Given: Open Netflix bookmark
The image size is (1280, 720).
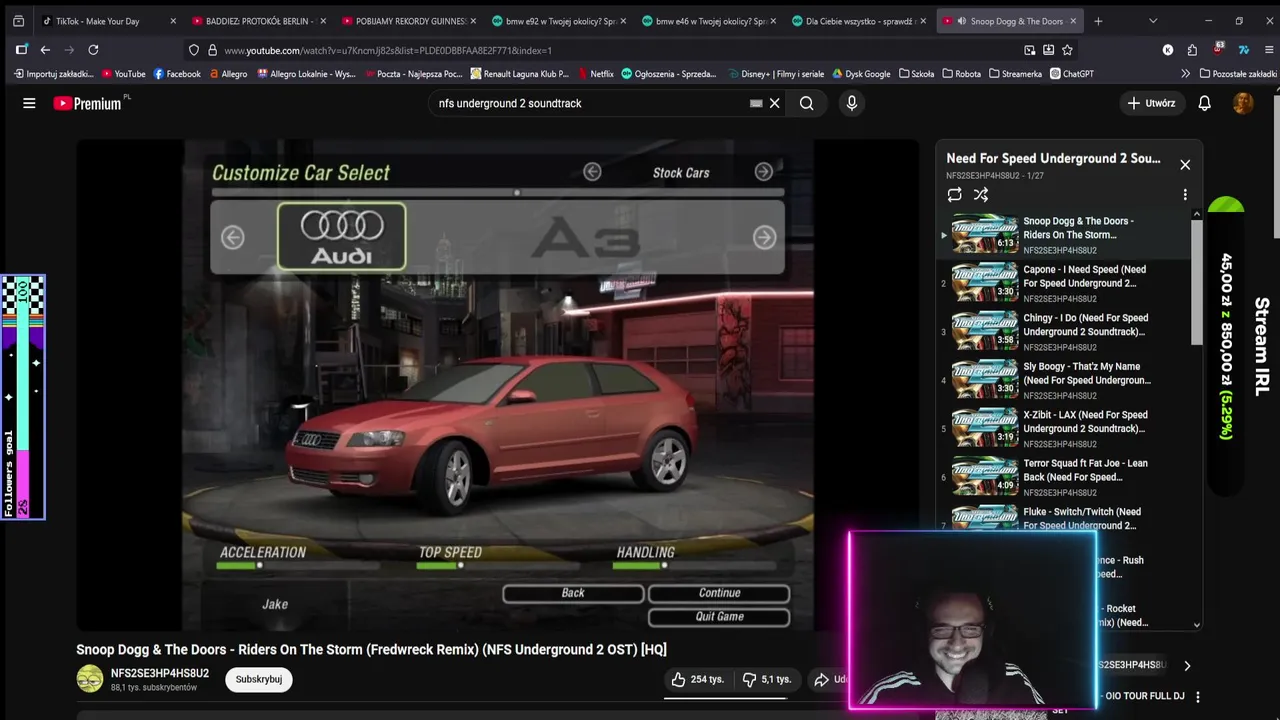Looking at the screenshot, I should pyautogui.click(x=595, y=74).
